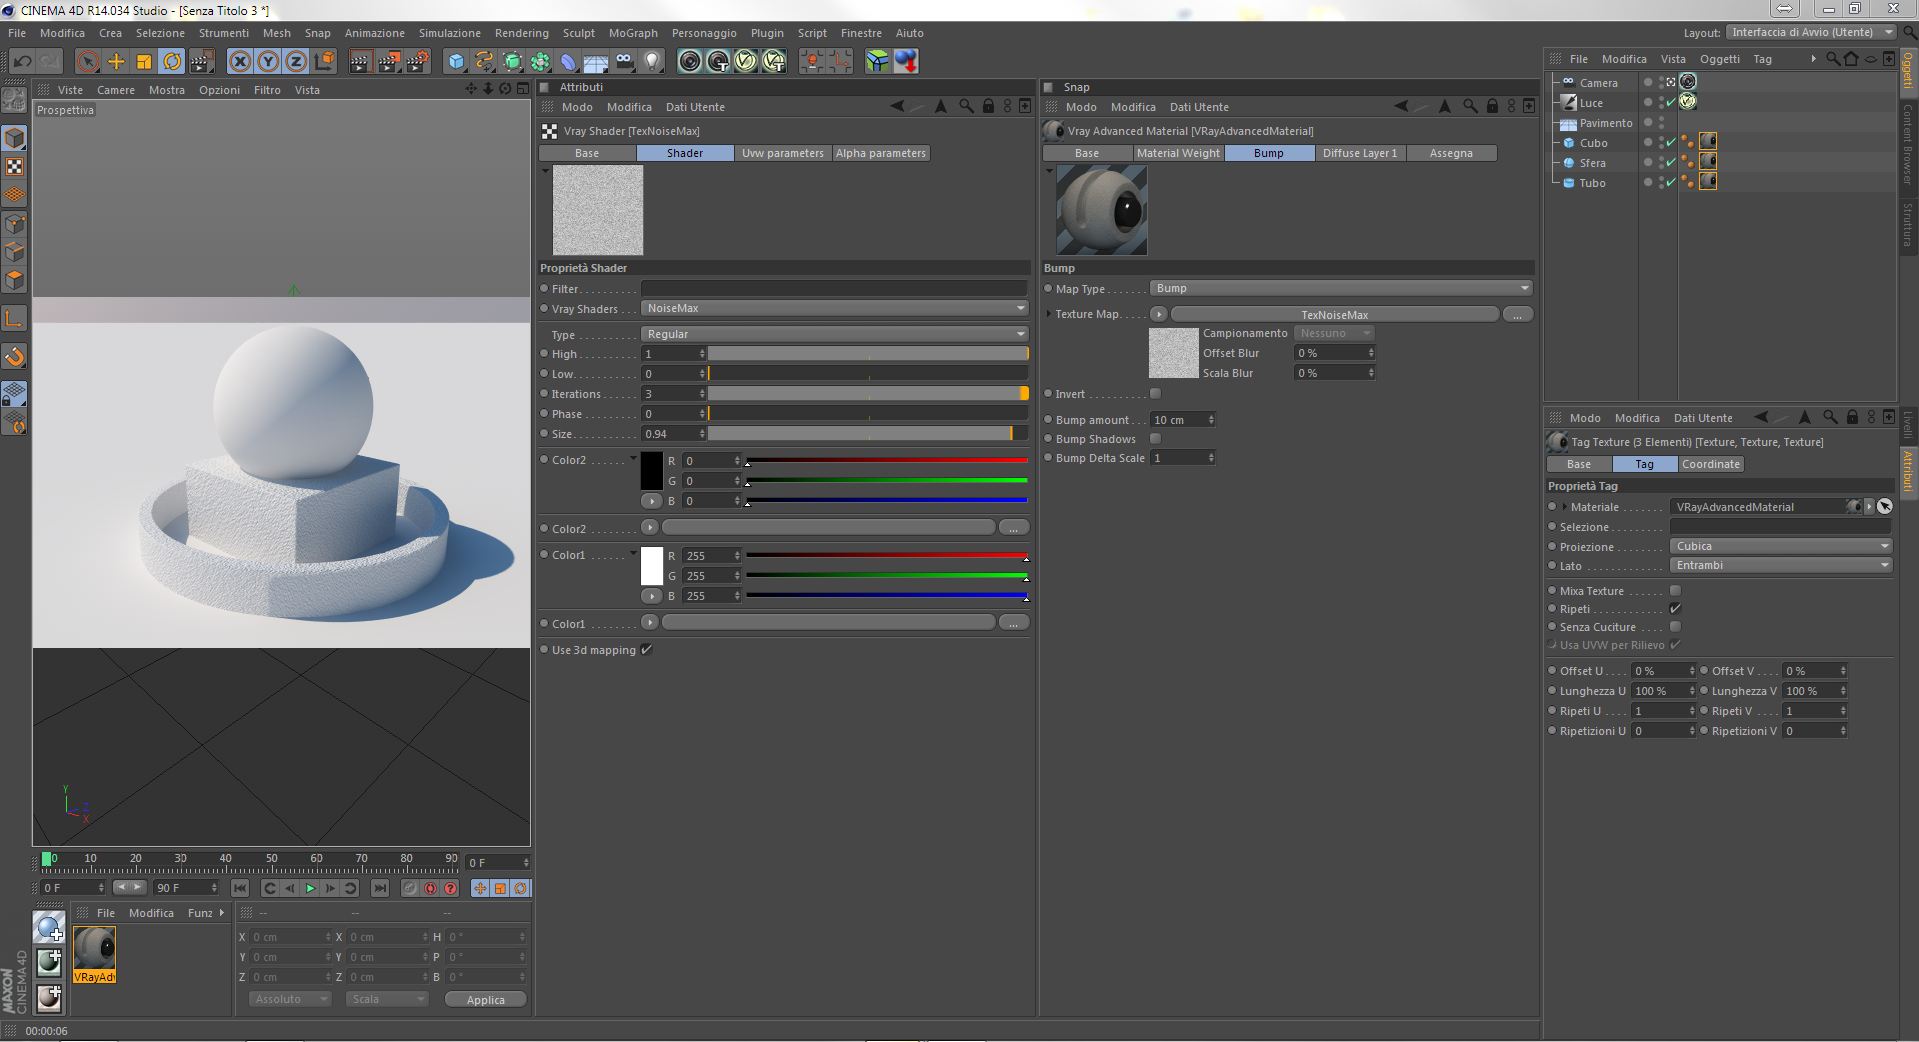Image resolution: width=1919 pixels, height=1042 pixels.
Task: Enable Bump Shadows checkbox
Action: click(x=1155, y=439)
